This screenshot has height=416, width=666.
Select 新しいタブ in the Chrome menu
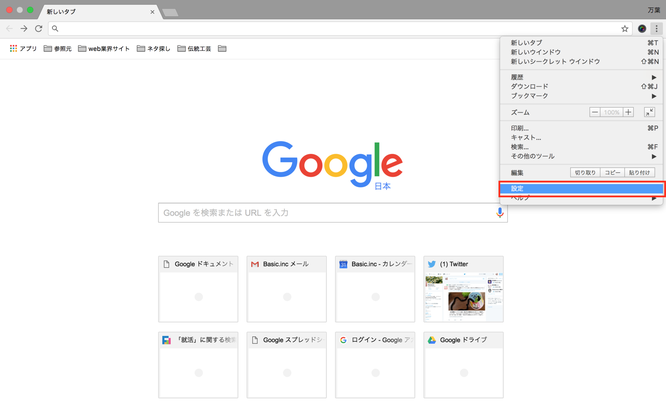click(x=581, y=42)
